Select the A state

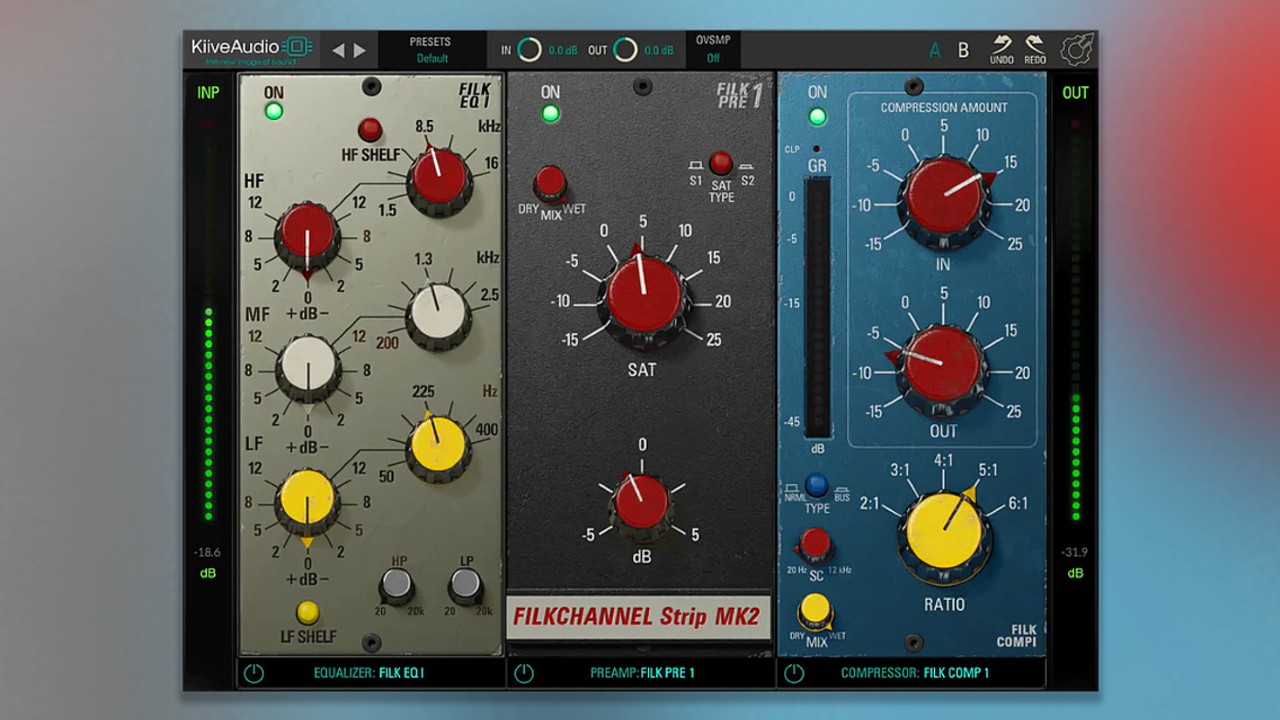click(935, 50)
